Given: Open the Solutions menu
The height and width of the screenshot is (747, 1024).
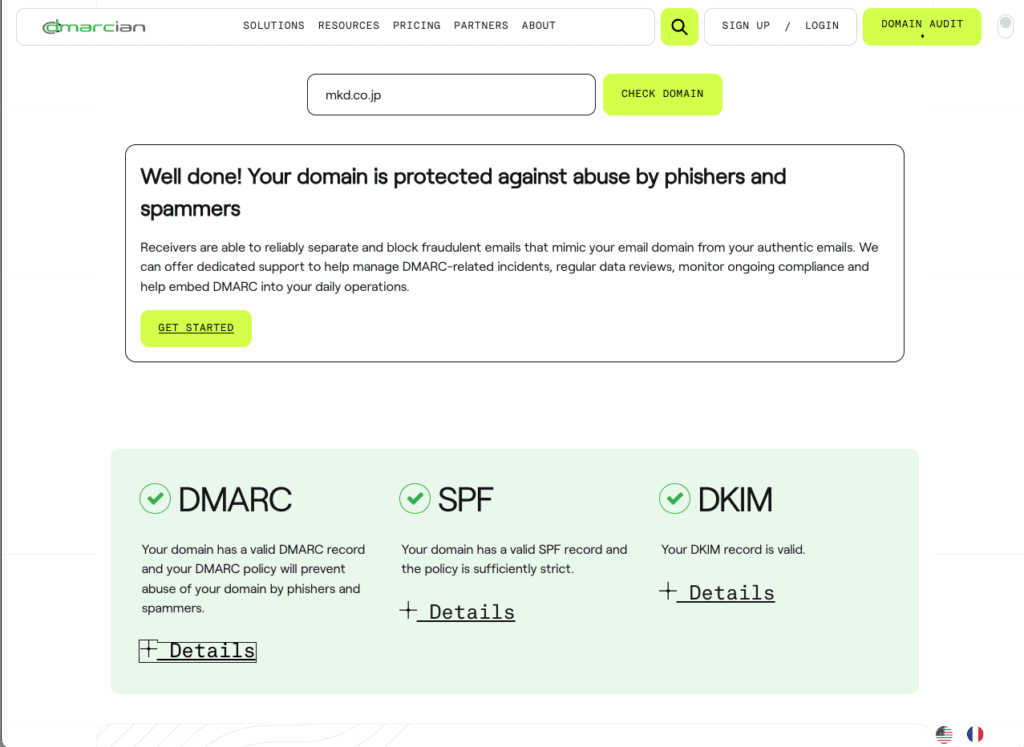Looking at the screenshot, I should pos(273,26).
